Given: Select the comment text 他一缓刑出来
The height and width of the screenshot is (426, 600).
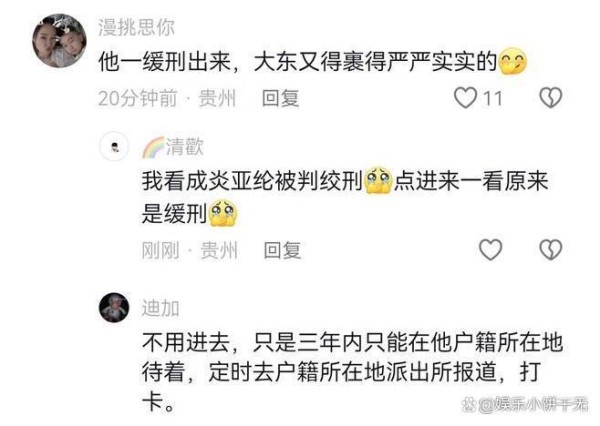Looking at the screenshot, I should pyautogui.click(x=165, y=62).
